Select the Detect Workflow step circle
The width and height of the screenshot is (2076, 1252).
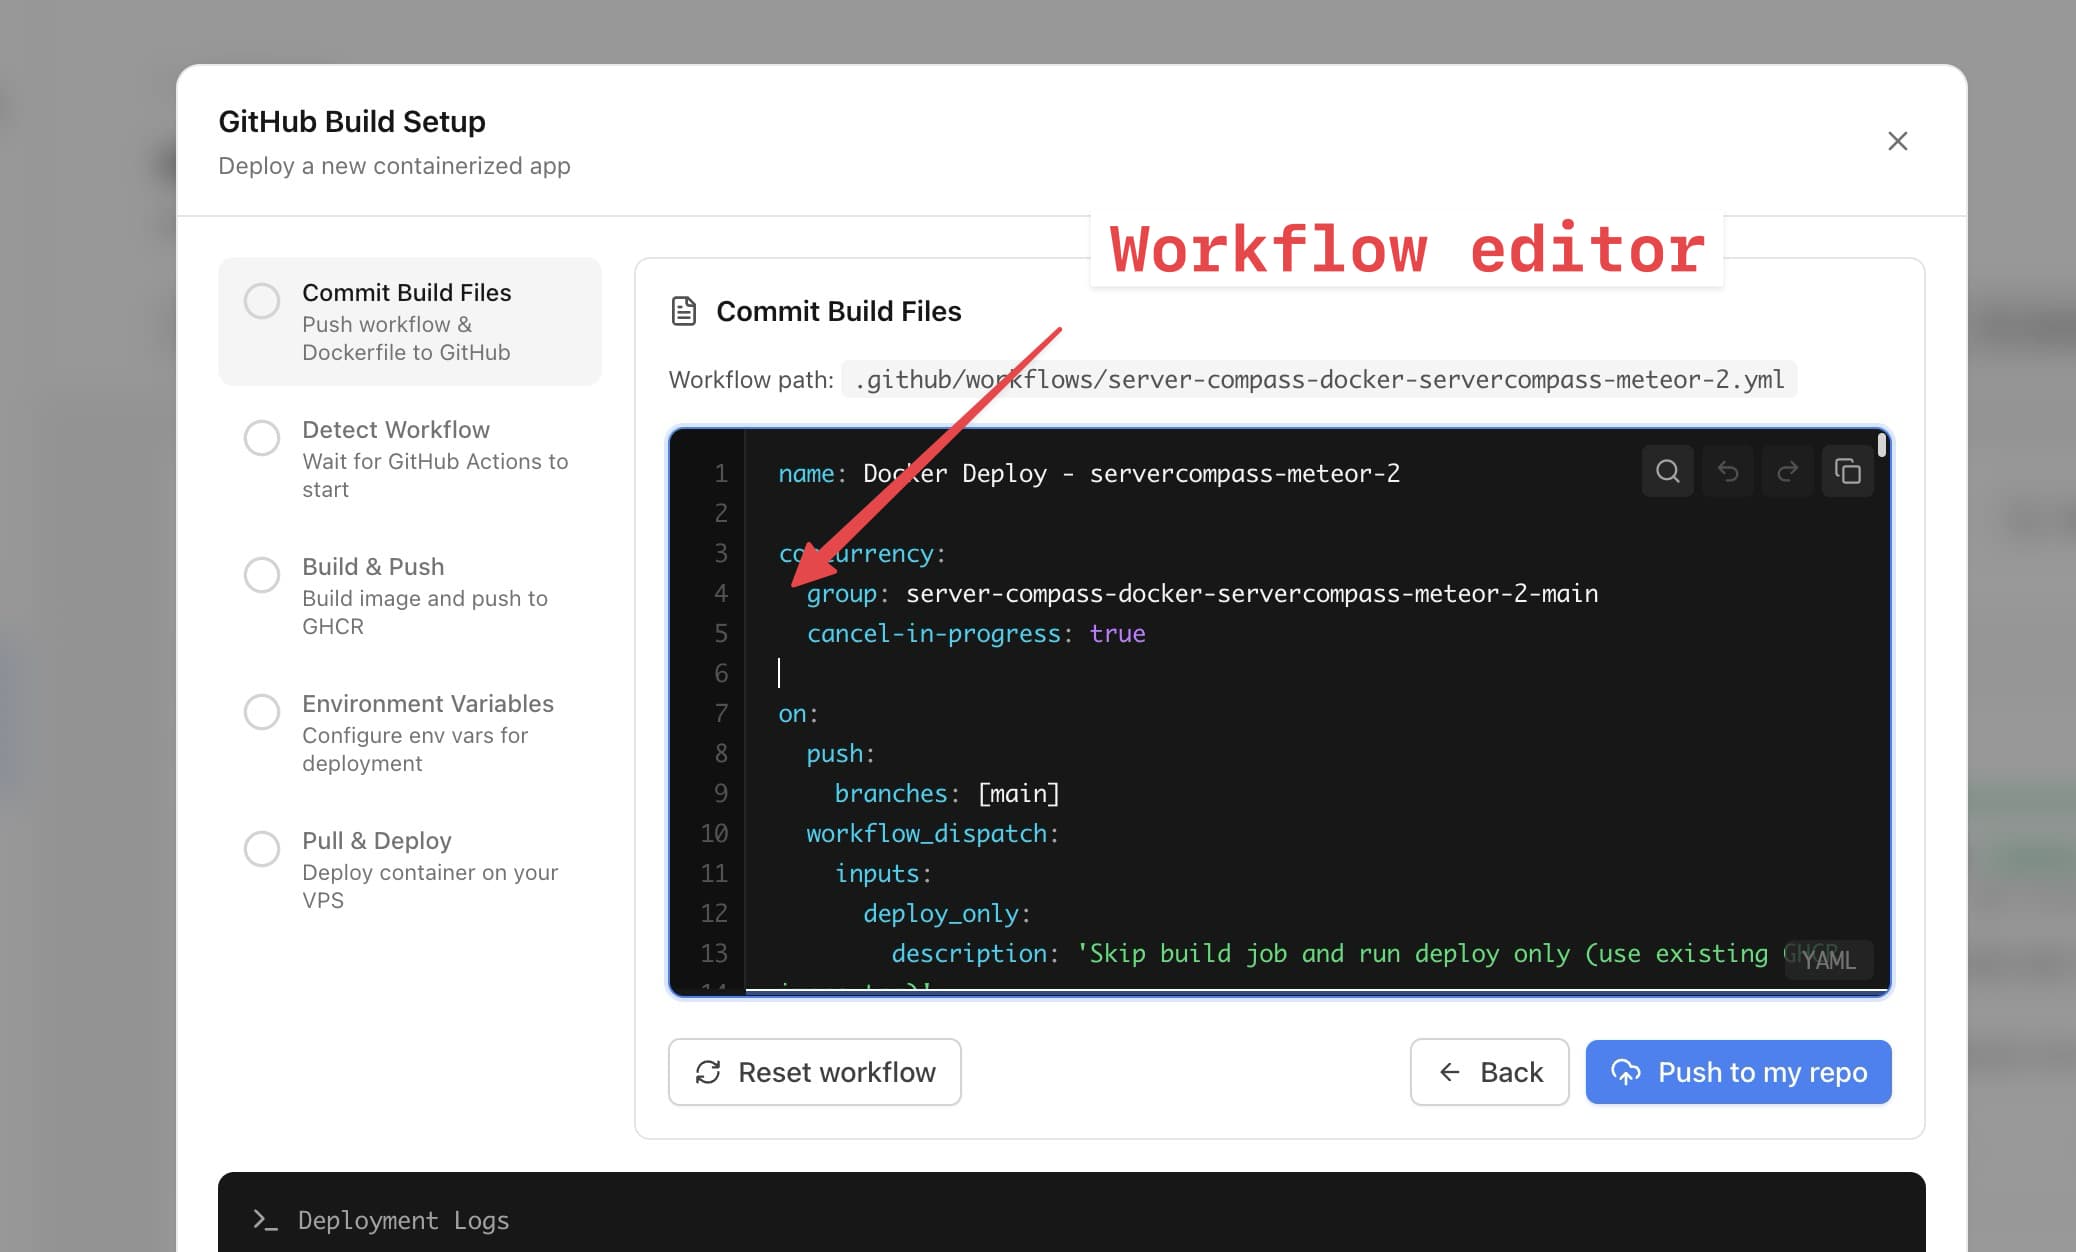262,437
